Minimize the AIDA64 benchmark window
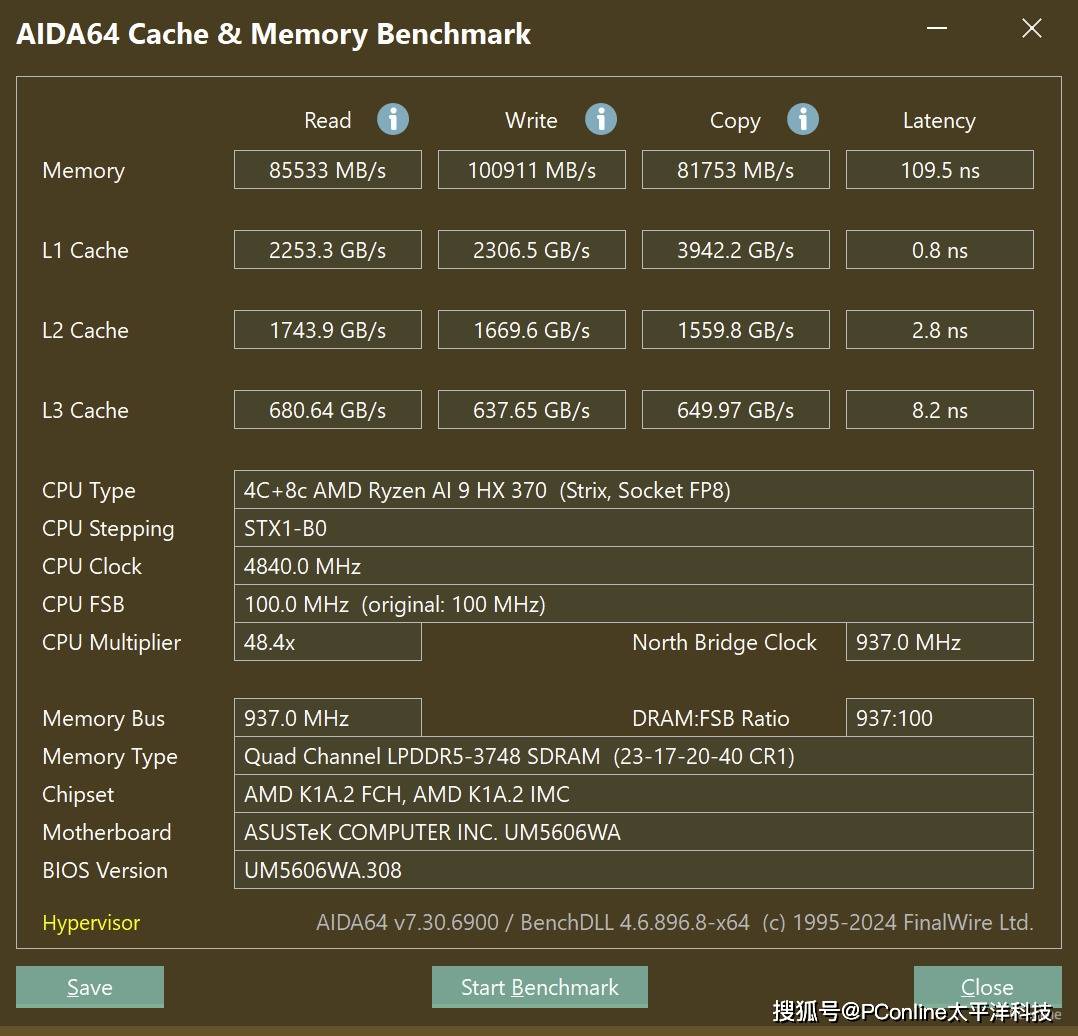 point(936,28)
